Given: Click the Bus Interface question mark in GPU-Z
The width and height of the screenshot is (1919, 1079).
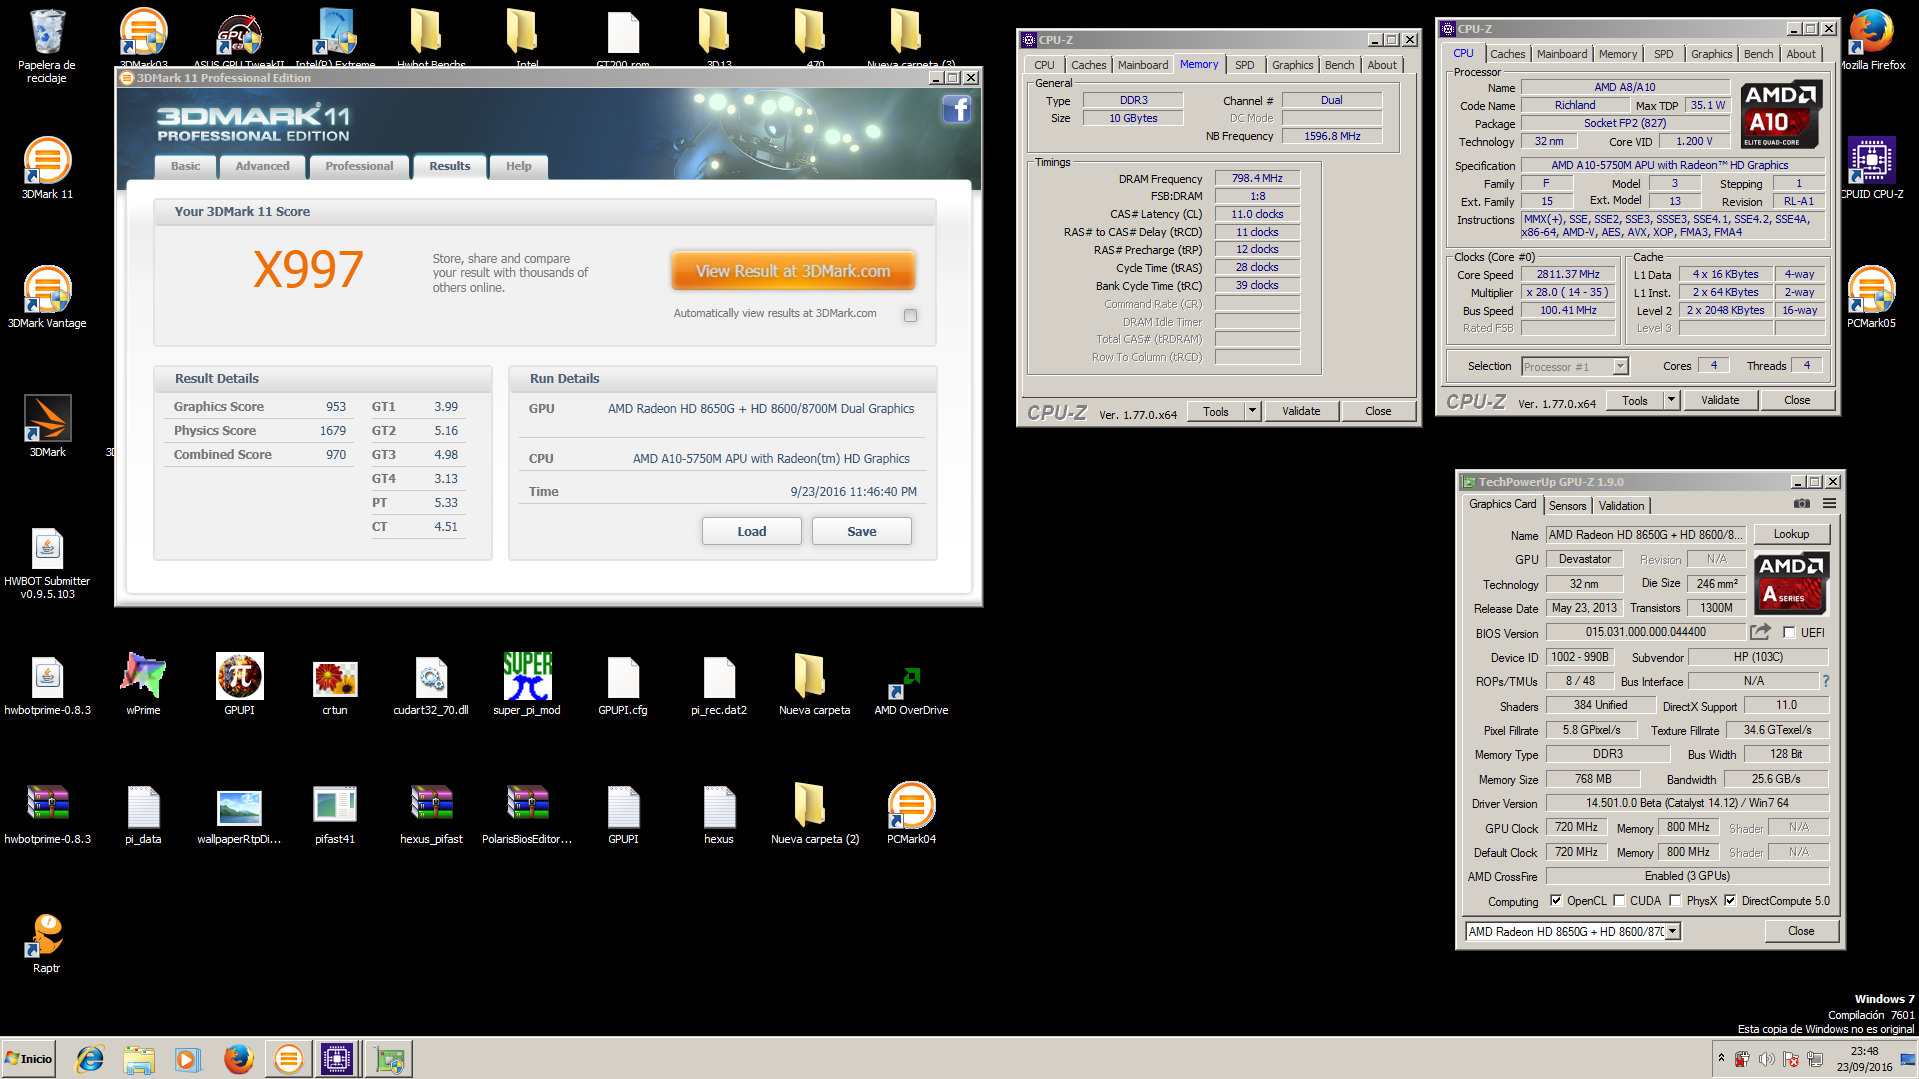Looking at the screenshot, I should tap(1825, 681).
